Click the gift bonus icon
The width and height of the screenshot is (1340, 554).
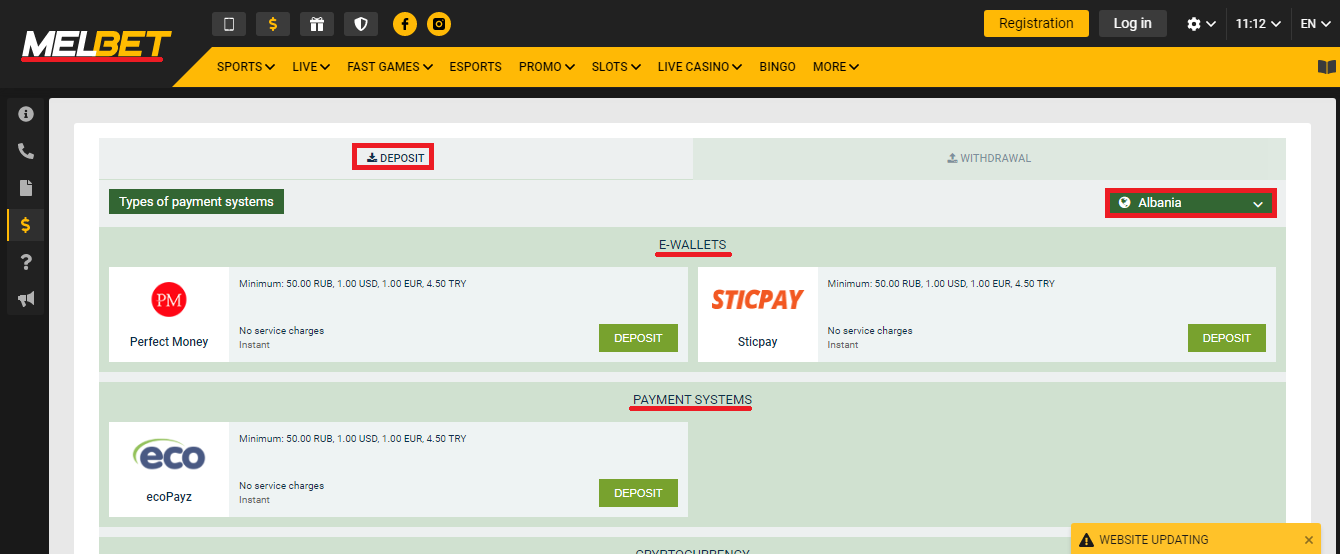point(317,24)
